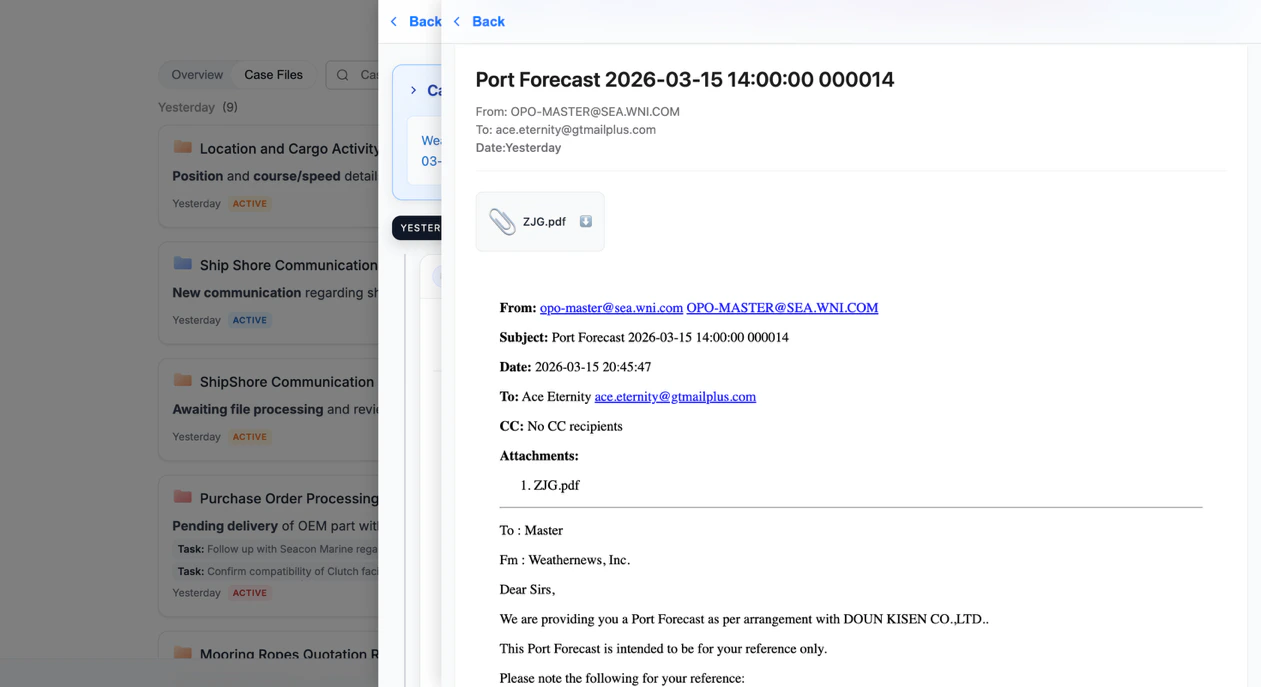The height and width of the screenshot is (687, 1261).
Task: Click the paperclip icon on the ZJG.pdf attachment
Action: click(500, 221)
